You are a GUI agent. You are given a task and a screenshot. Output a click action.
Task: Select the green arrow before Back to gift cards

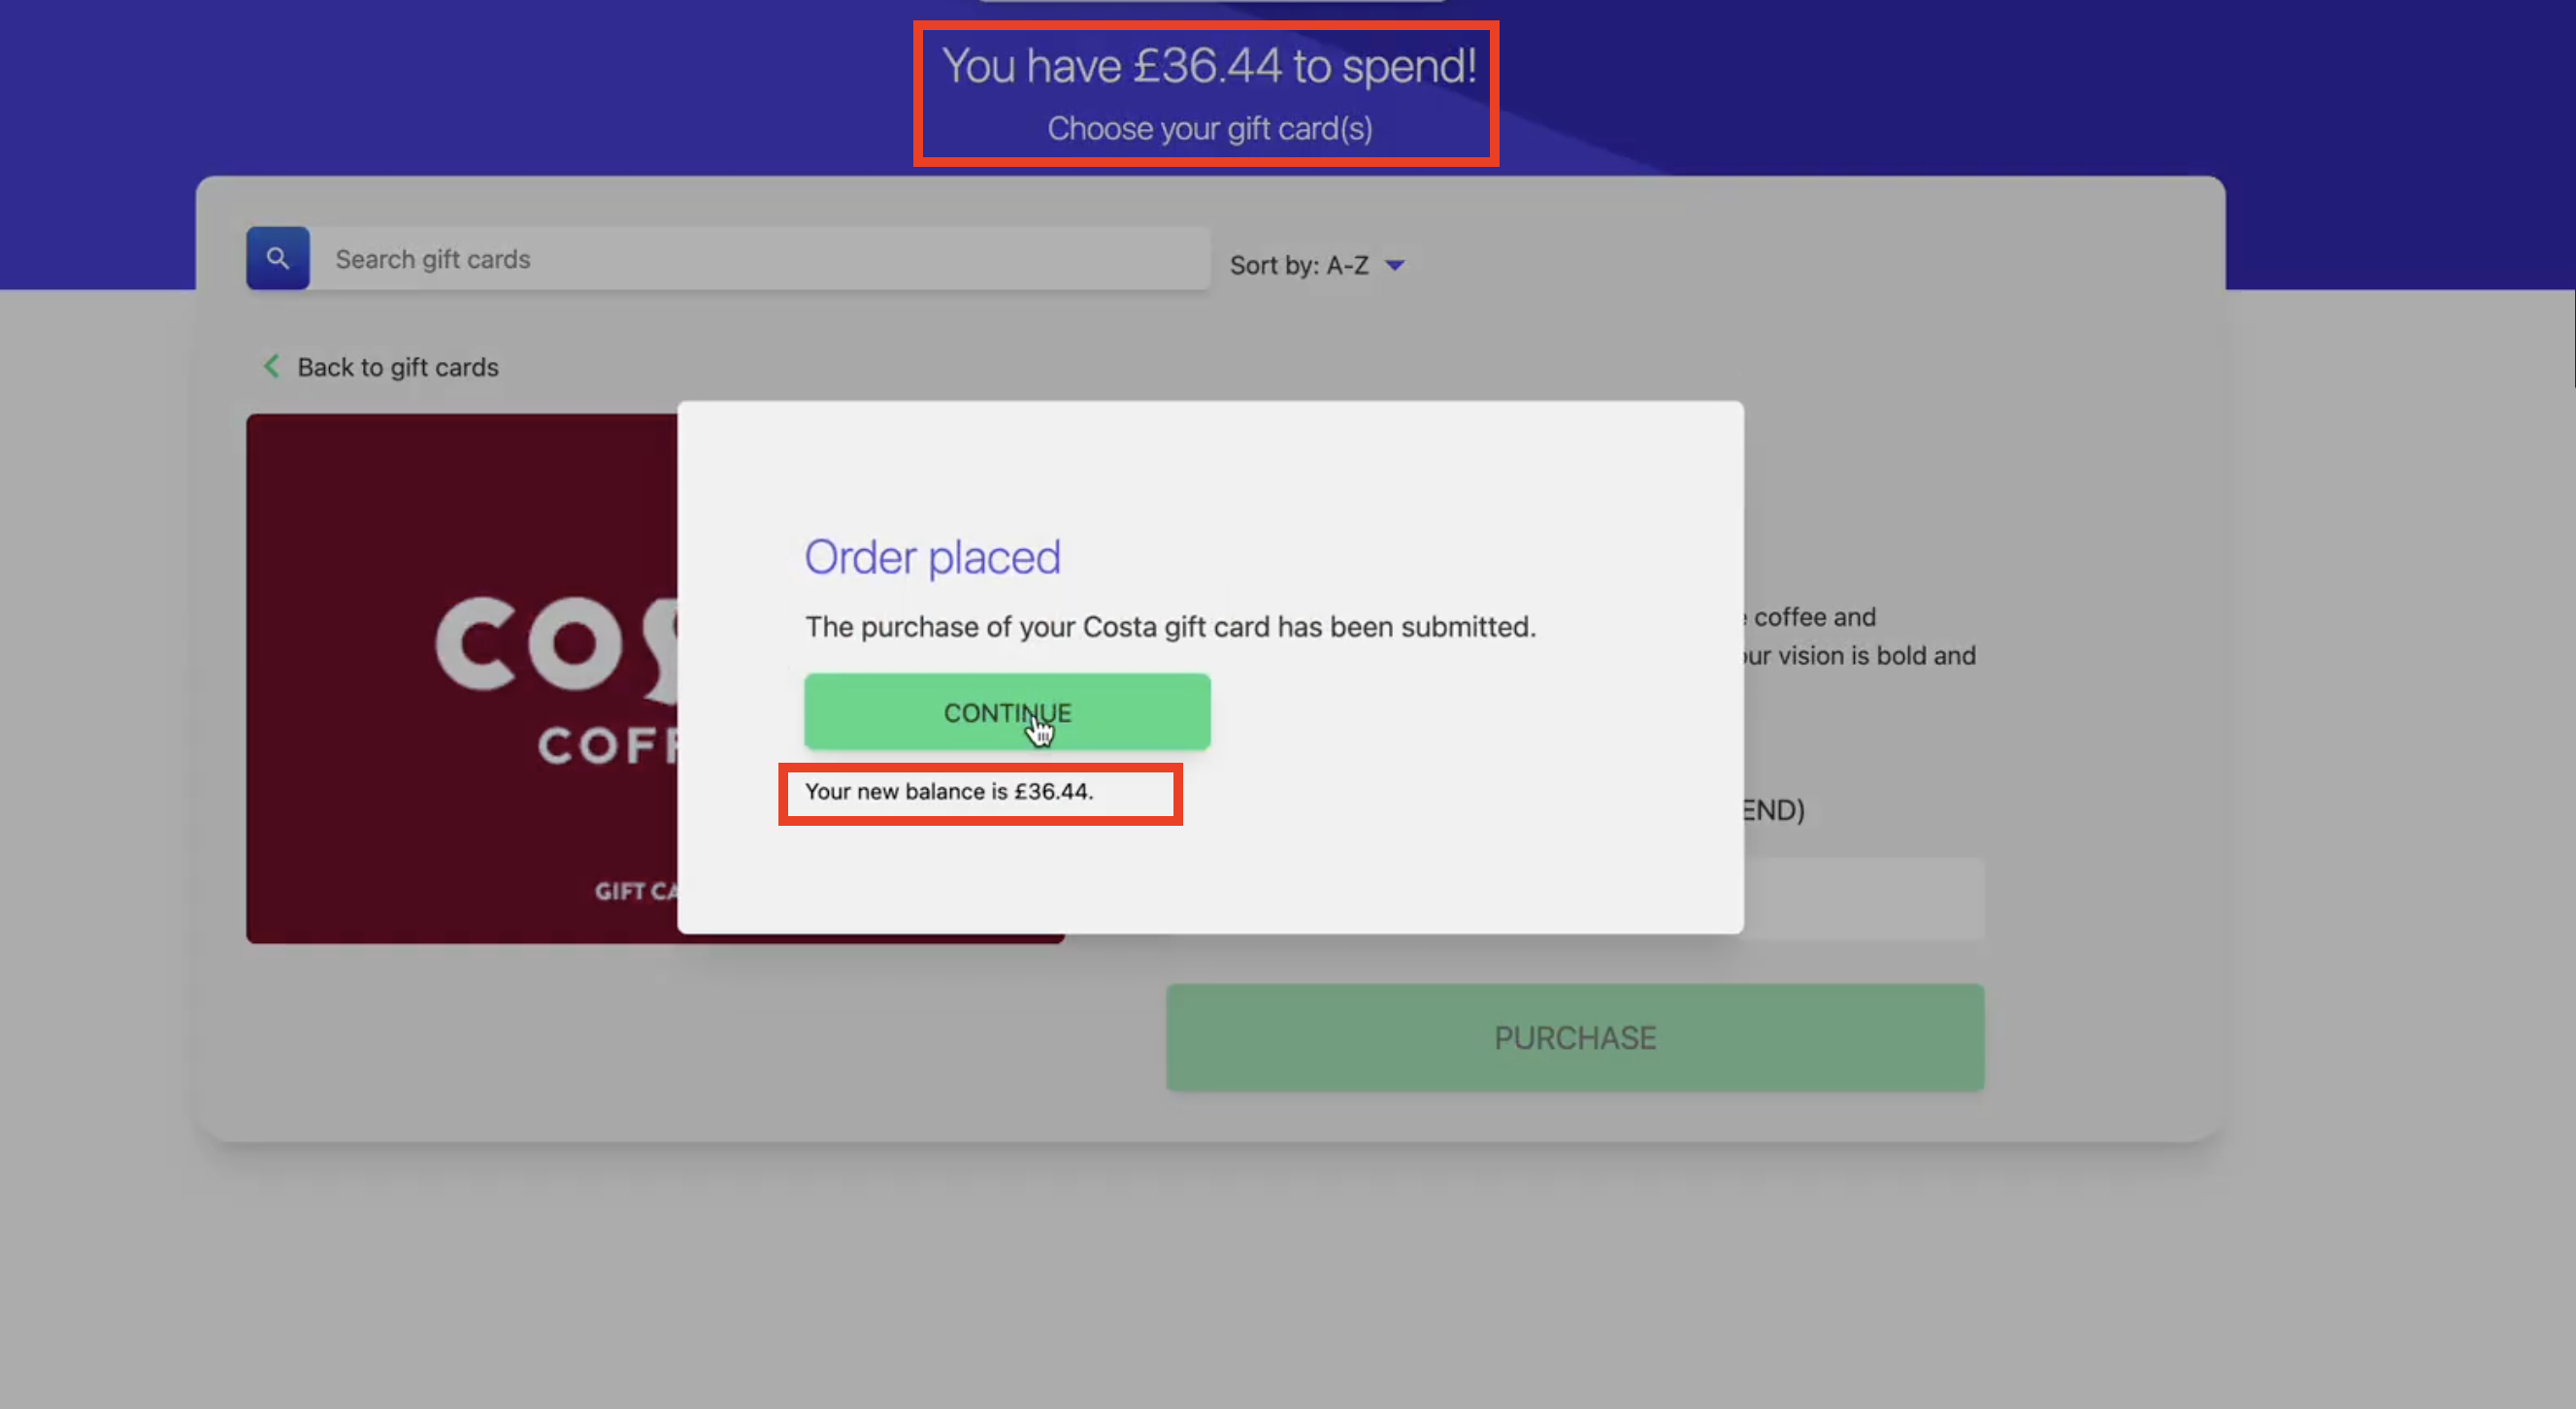270,366
